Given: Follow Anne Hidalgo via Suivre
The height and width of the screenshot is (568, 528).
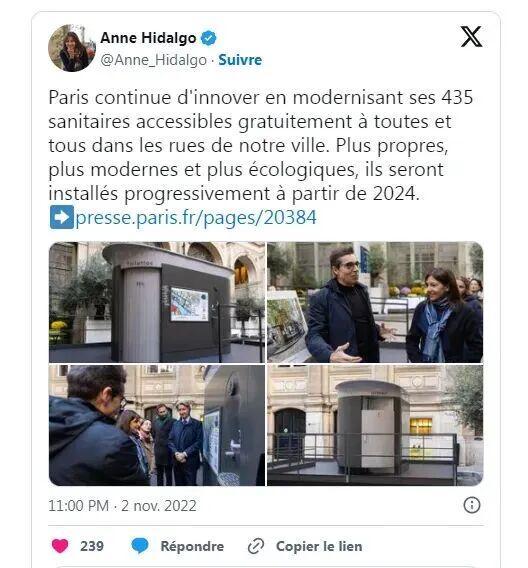Looking at the screenshot, I should [240, 60].
